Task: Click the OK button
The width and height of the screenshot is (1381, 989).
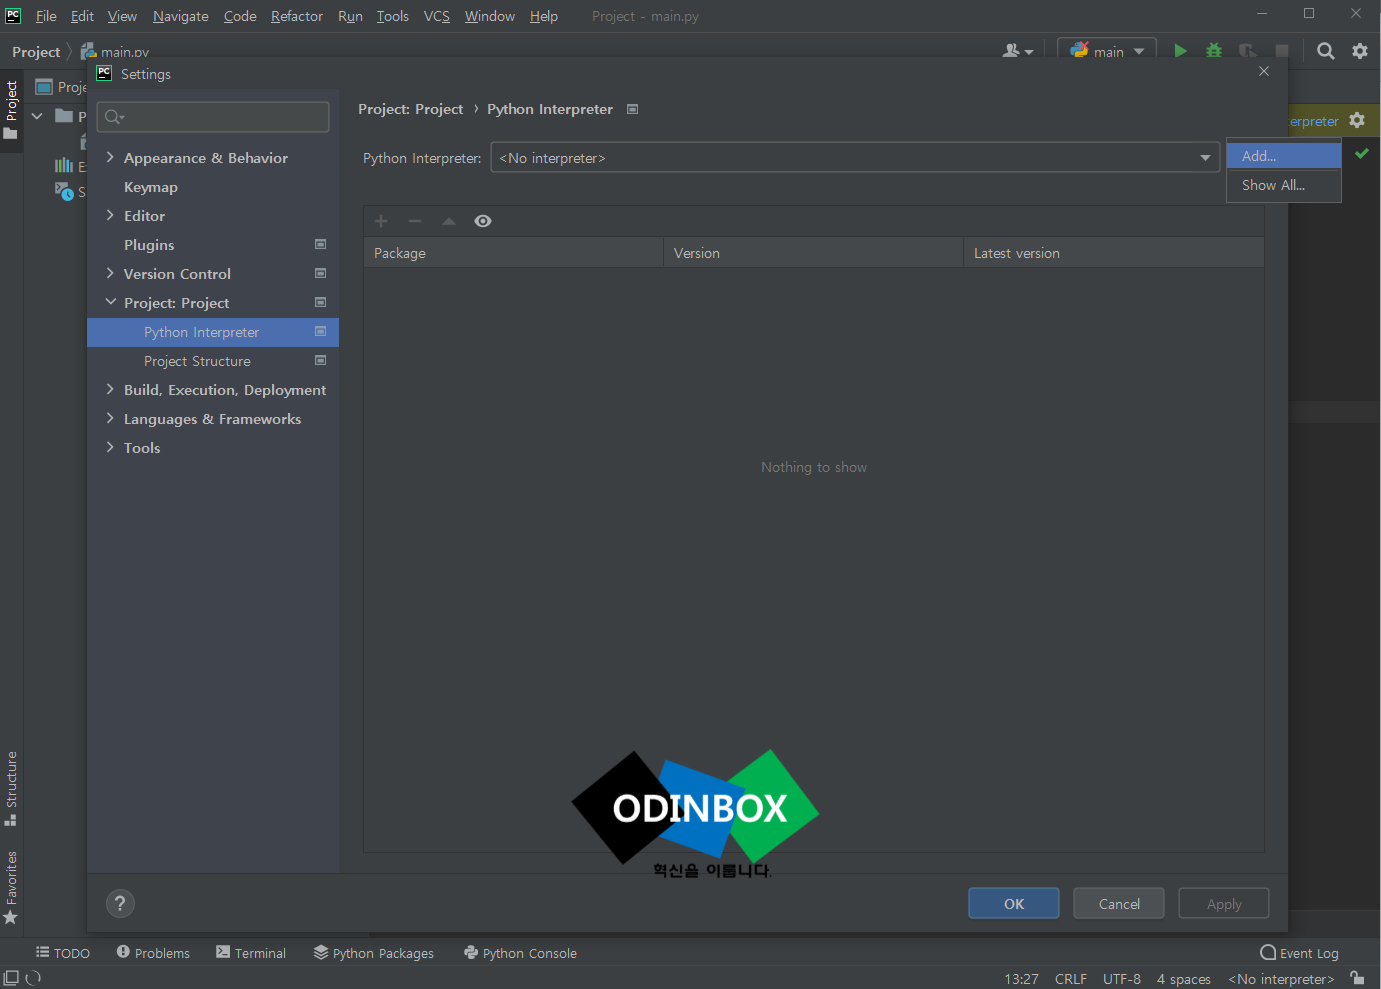Action: (1014, 903)
